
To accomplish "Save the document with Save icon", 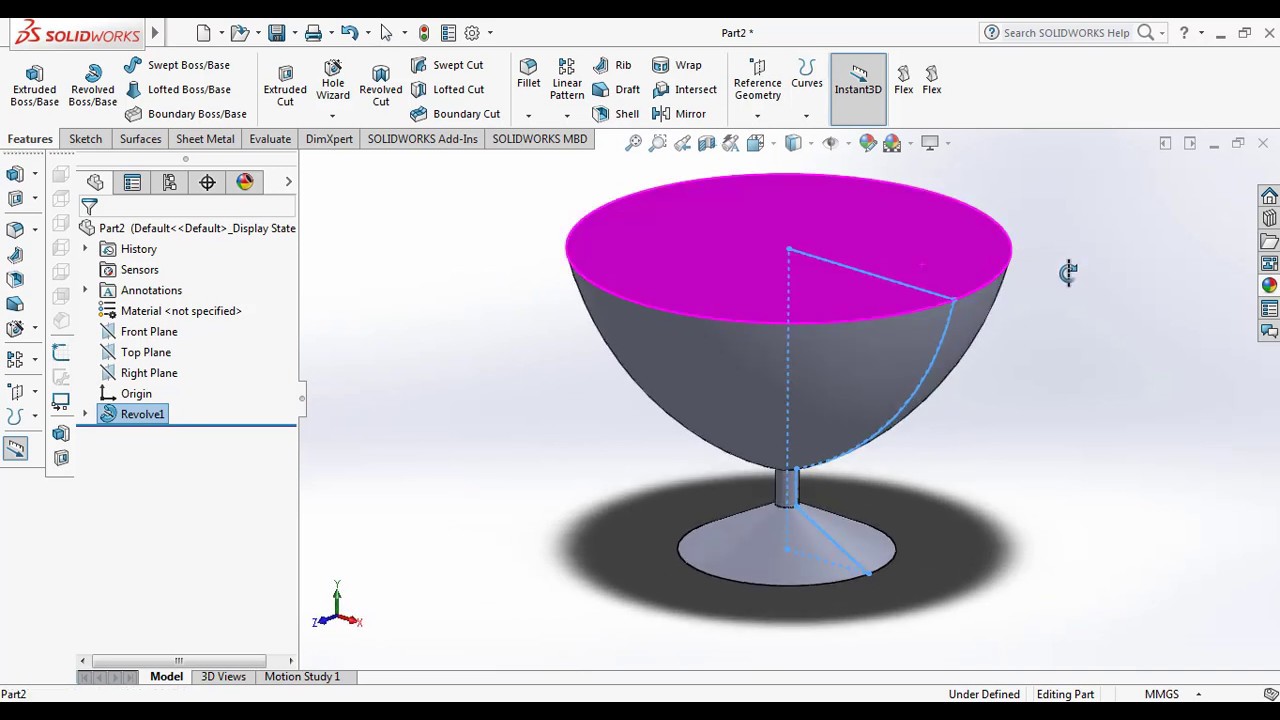I will tap(277, 33).
